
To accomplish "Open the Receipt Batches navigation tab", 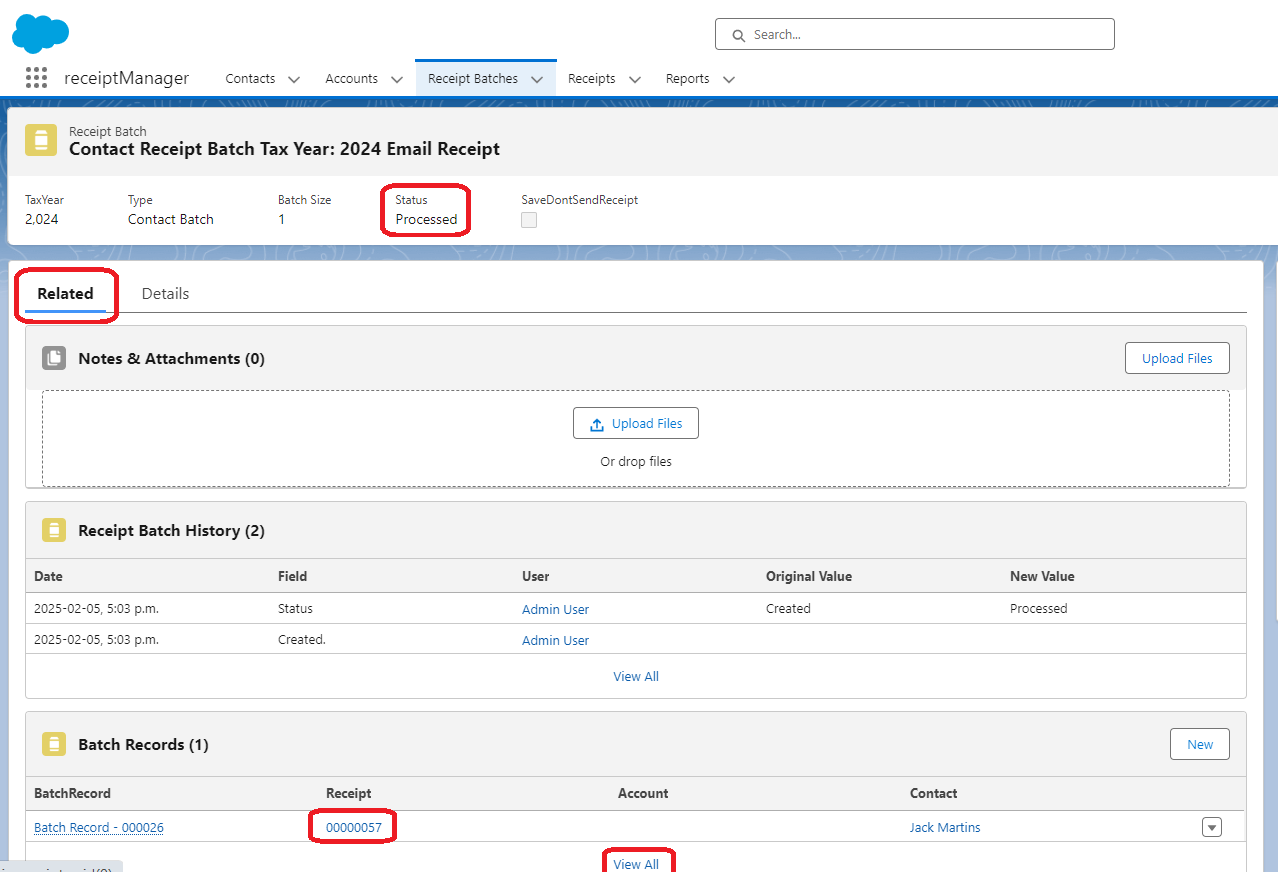I will 473,78.
